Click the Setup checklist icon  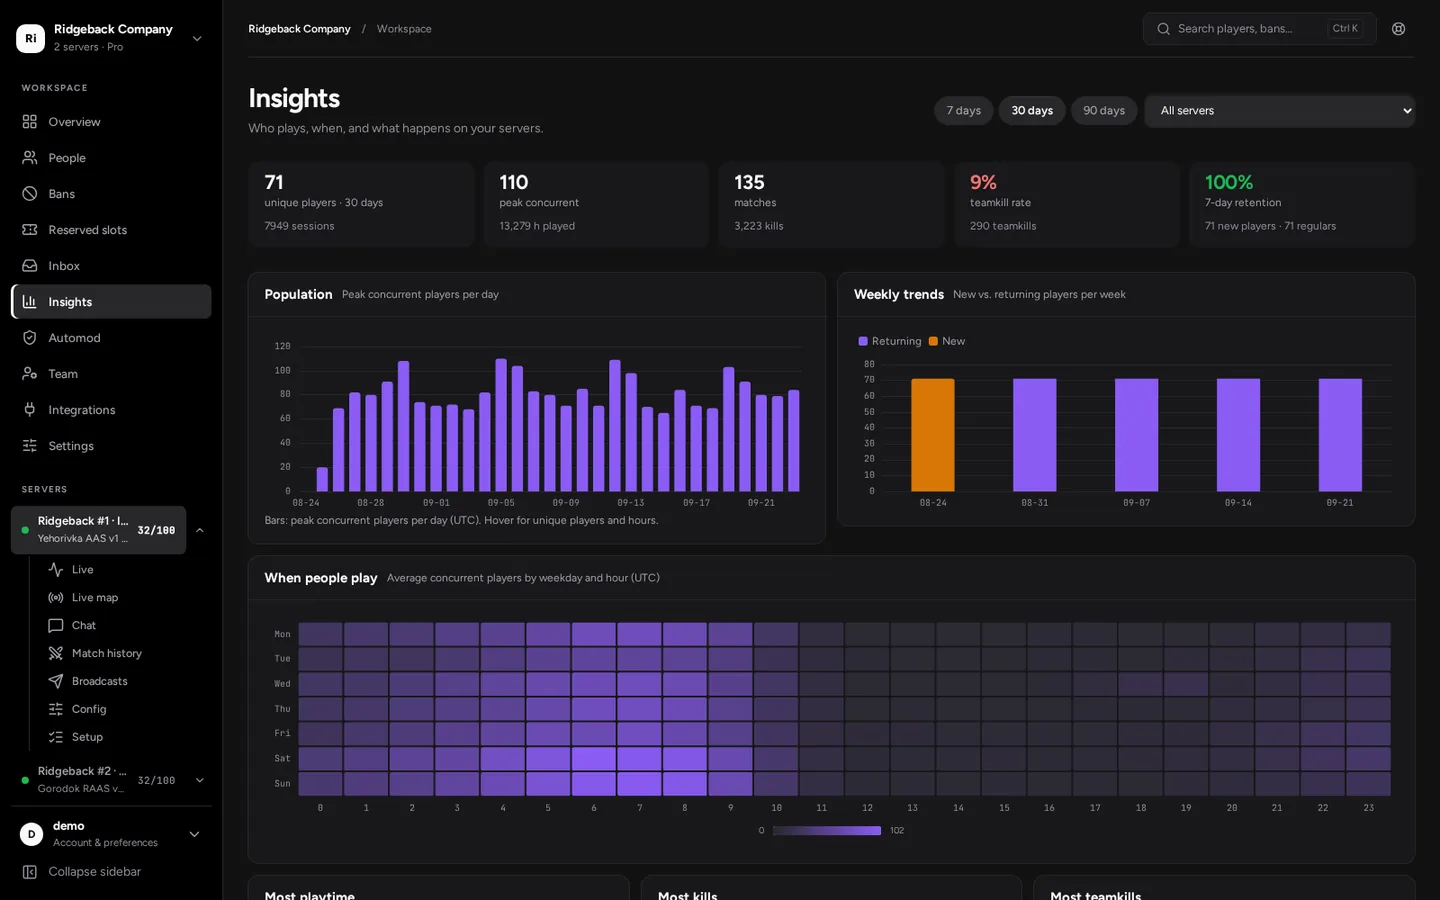pos(56,738)
